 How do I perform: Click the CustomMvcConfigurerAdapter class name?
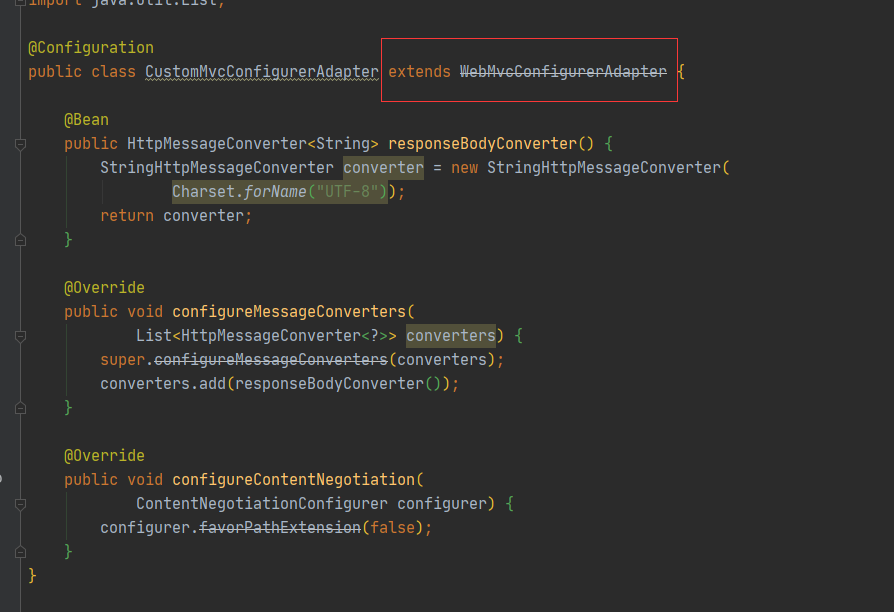pyautogui.click(x=262, y=72)
